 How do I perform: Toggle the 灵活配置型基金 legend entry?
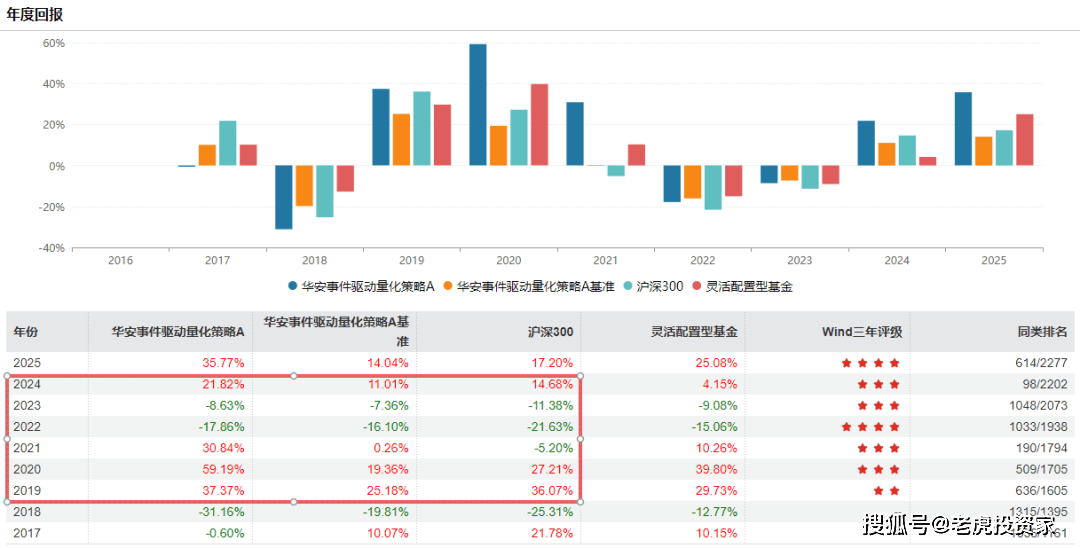743,286
